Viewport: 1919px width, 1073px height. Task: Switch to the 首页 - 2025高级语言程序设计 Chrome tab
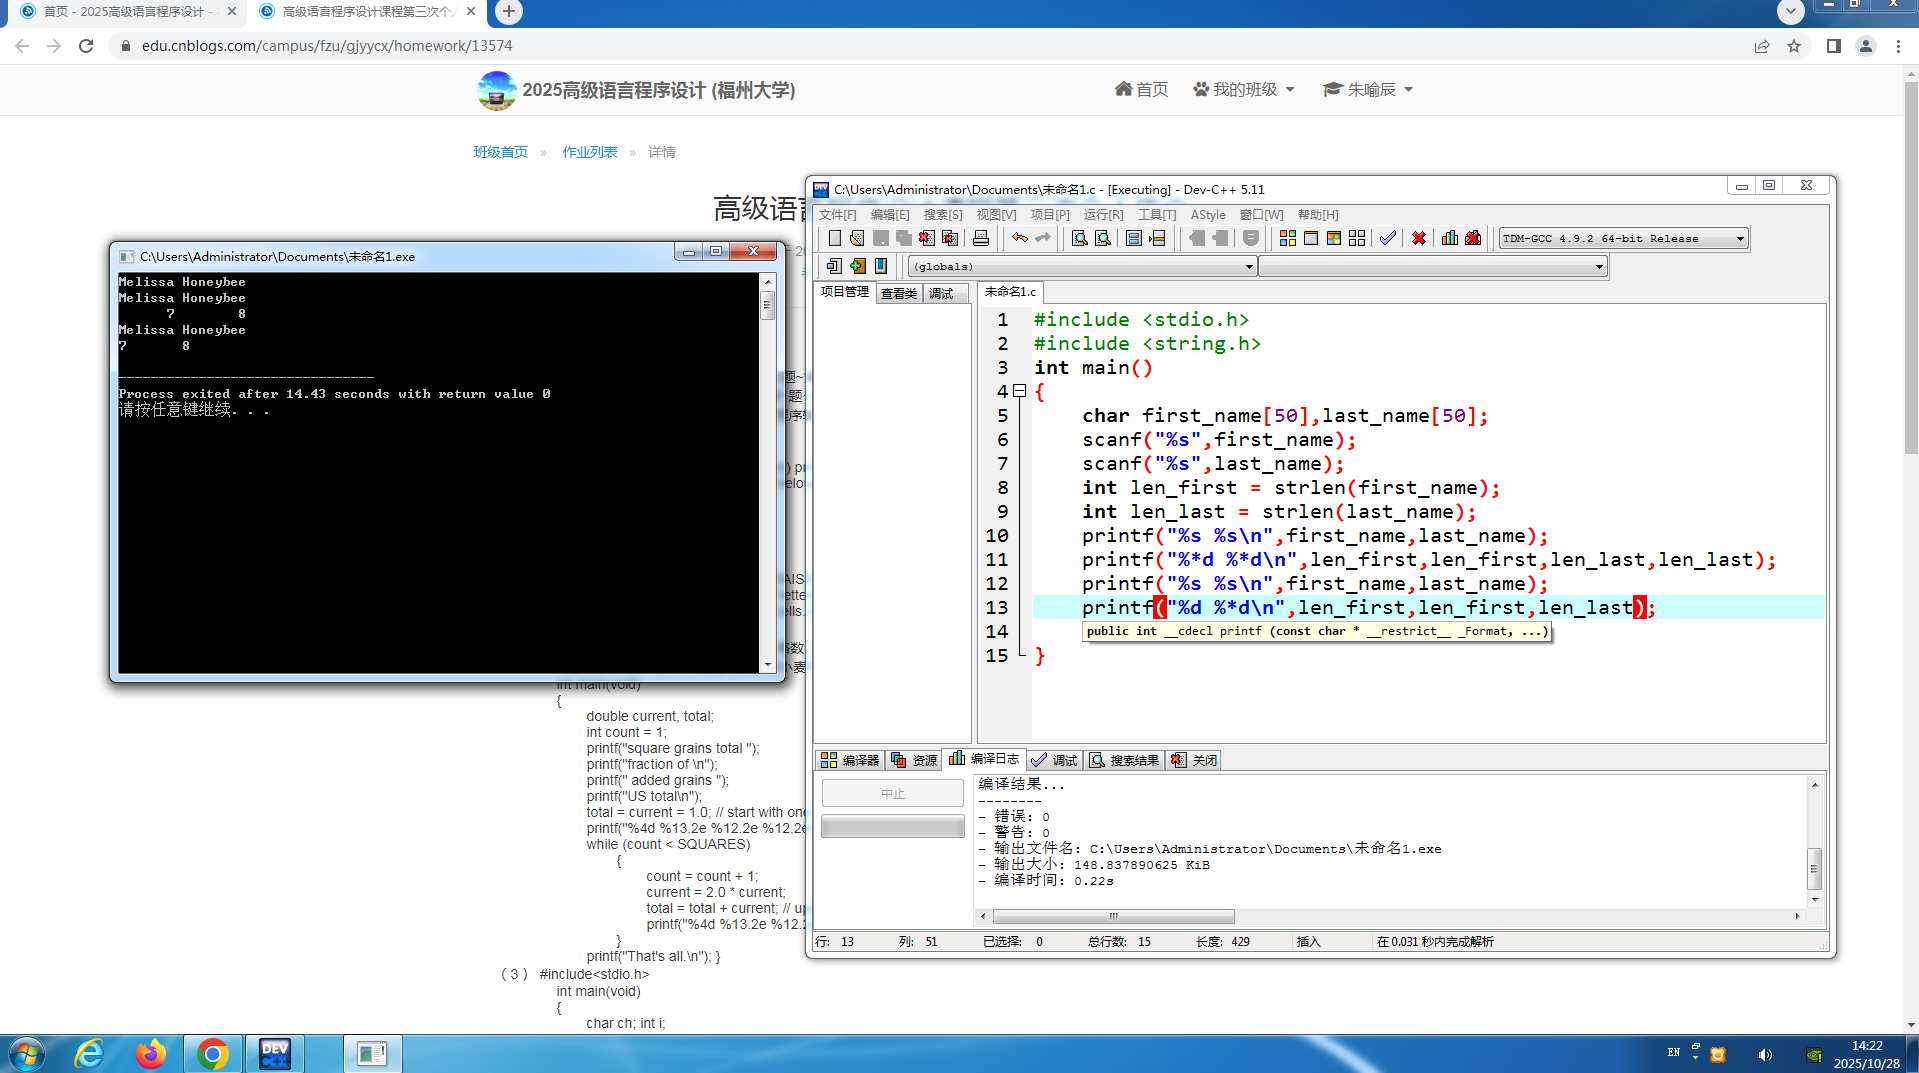pos(127,12)
